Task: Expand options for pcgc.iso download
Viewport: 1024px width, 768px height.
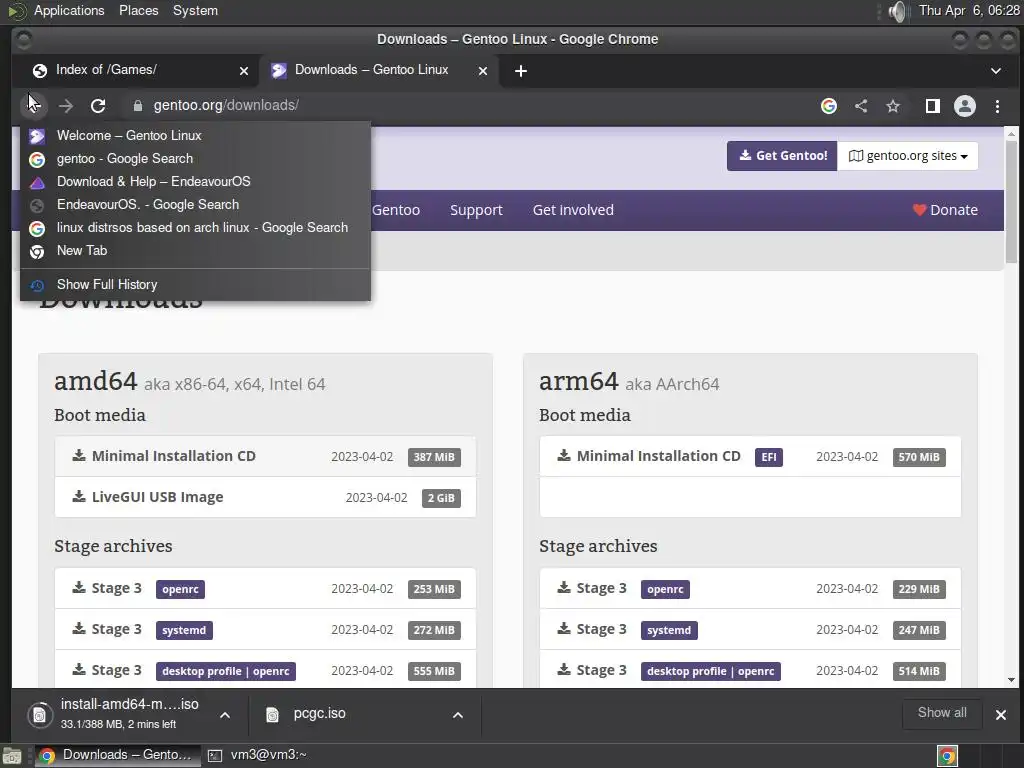Action: click(x=458, y=715)
